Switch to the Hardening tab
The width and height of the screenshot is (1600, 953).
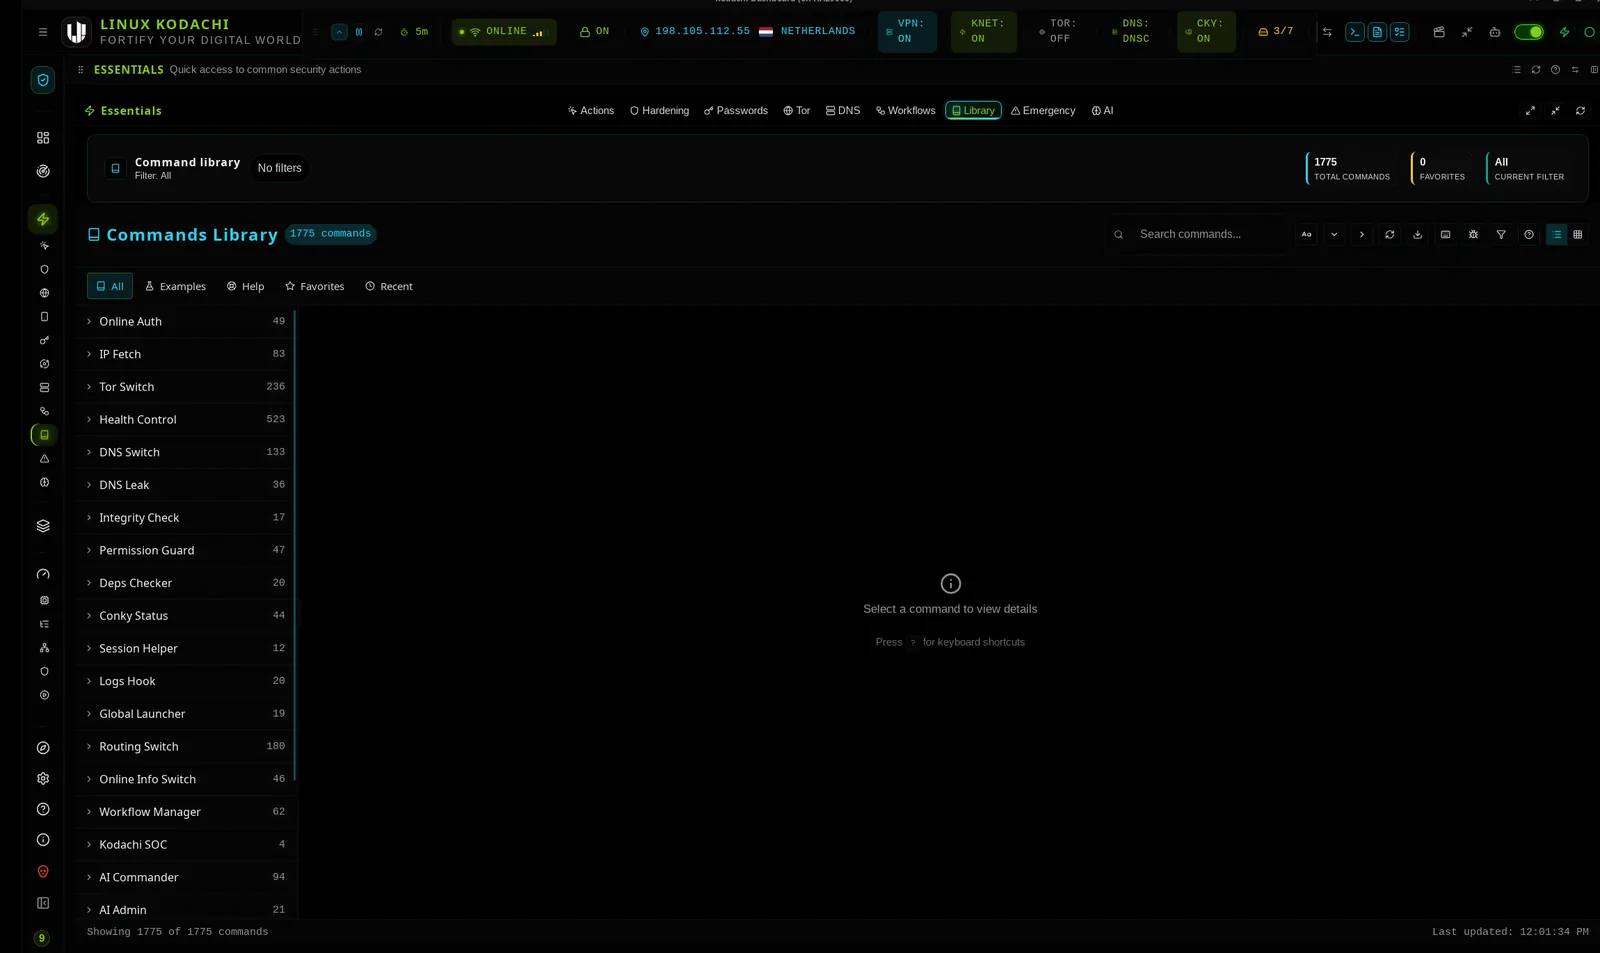point(659,111)
